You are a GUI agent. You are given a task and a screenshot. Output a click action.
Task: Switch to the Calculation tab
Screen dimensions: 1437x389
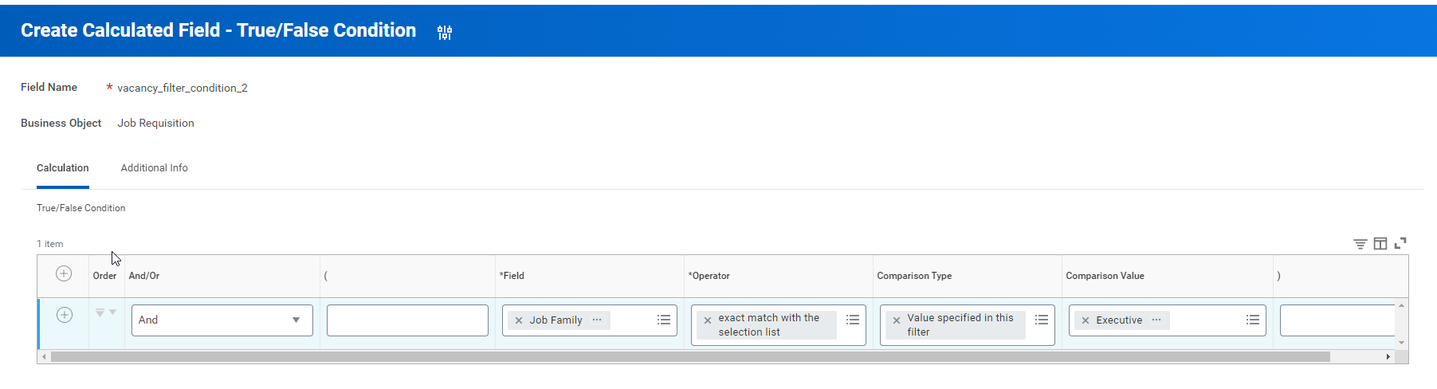(63, 168)
